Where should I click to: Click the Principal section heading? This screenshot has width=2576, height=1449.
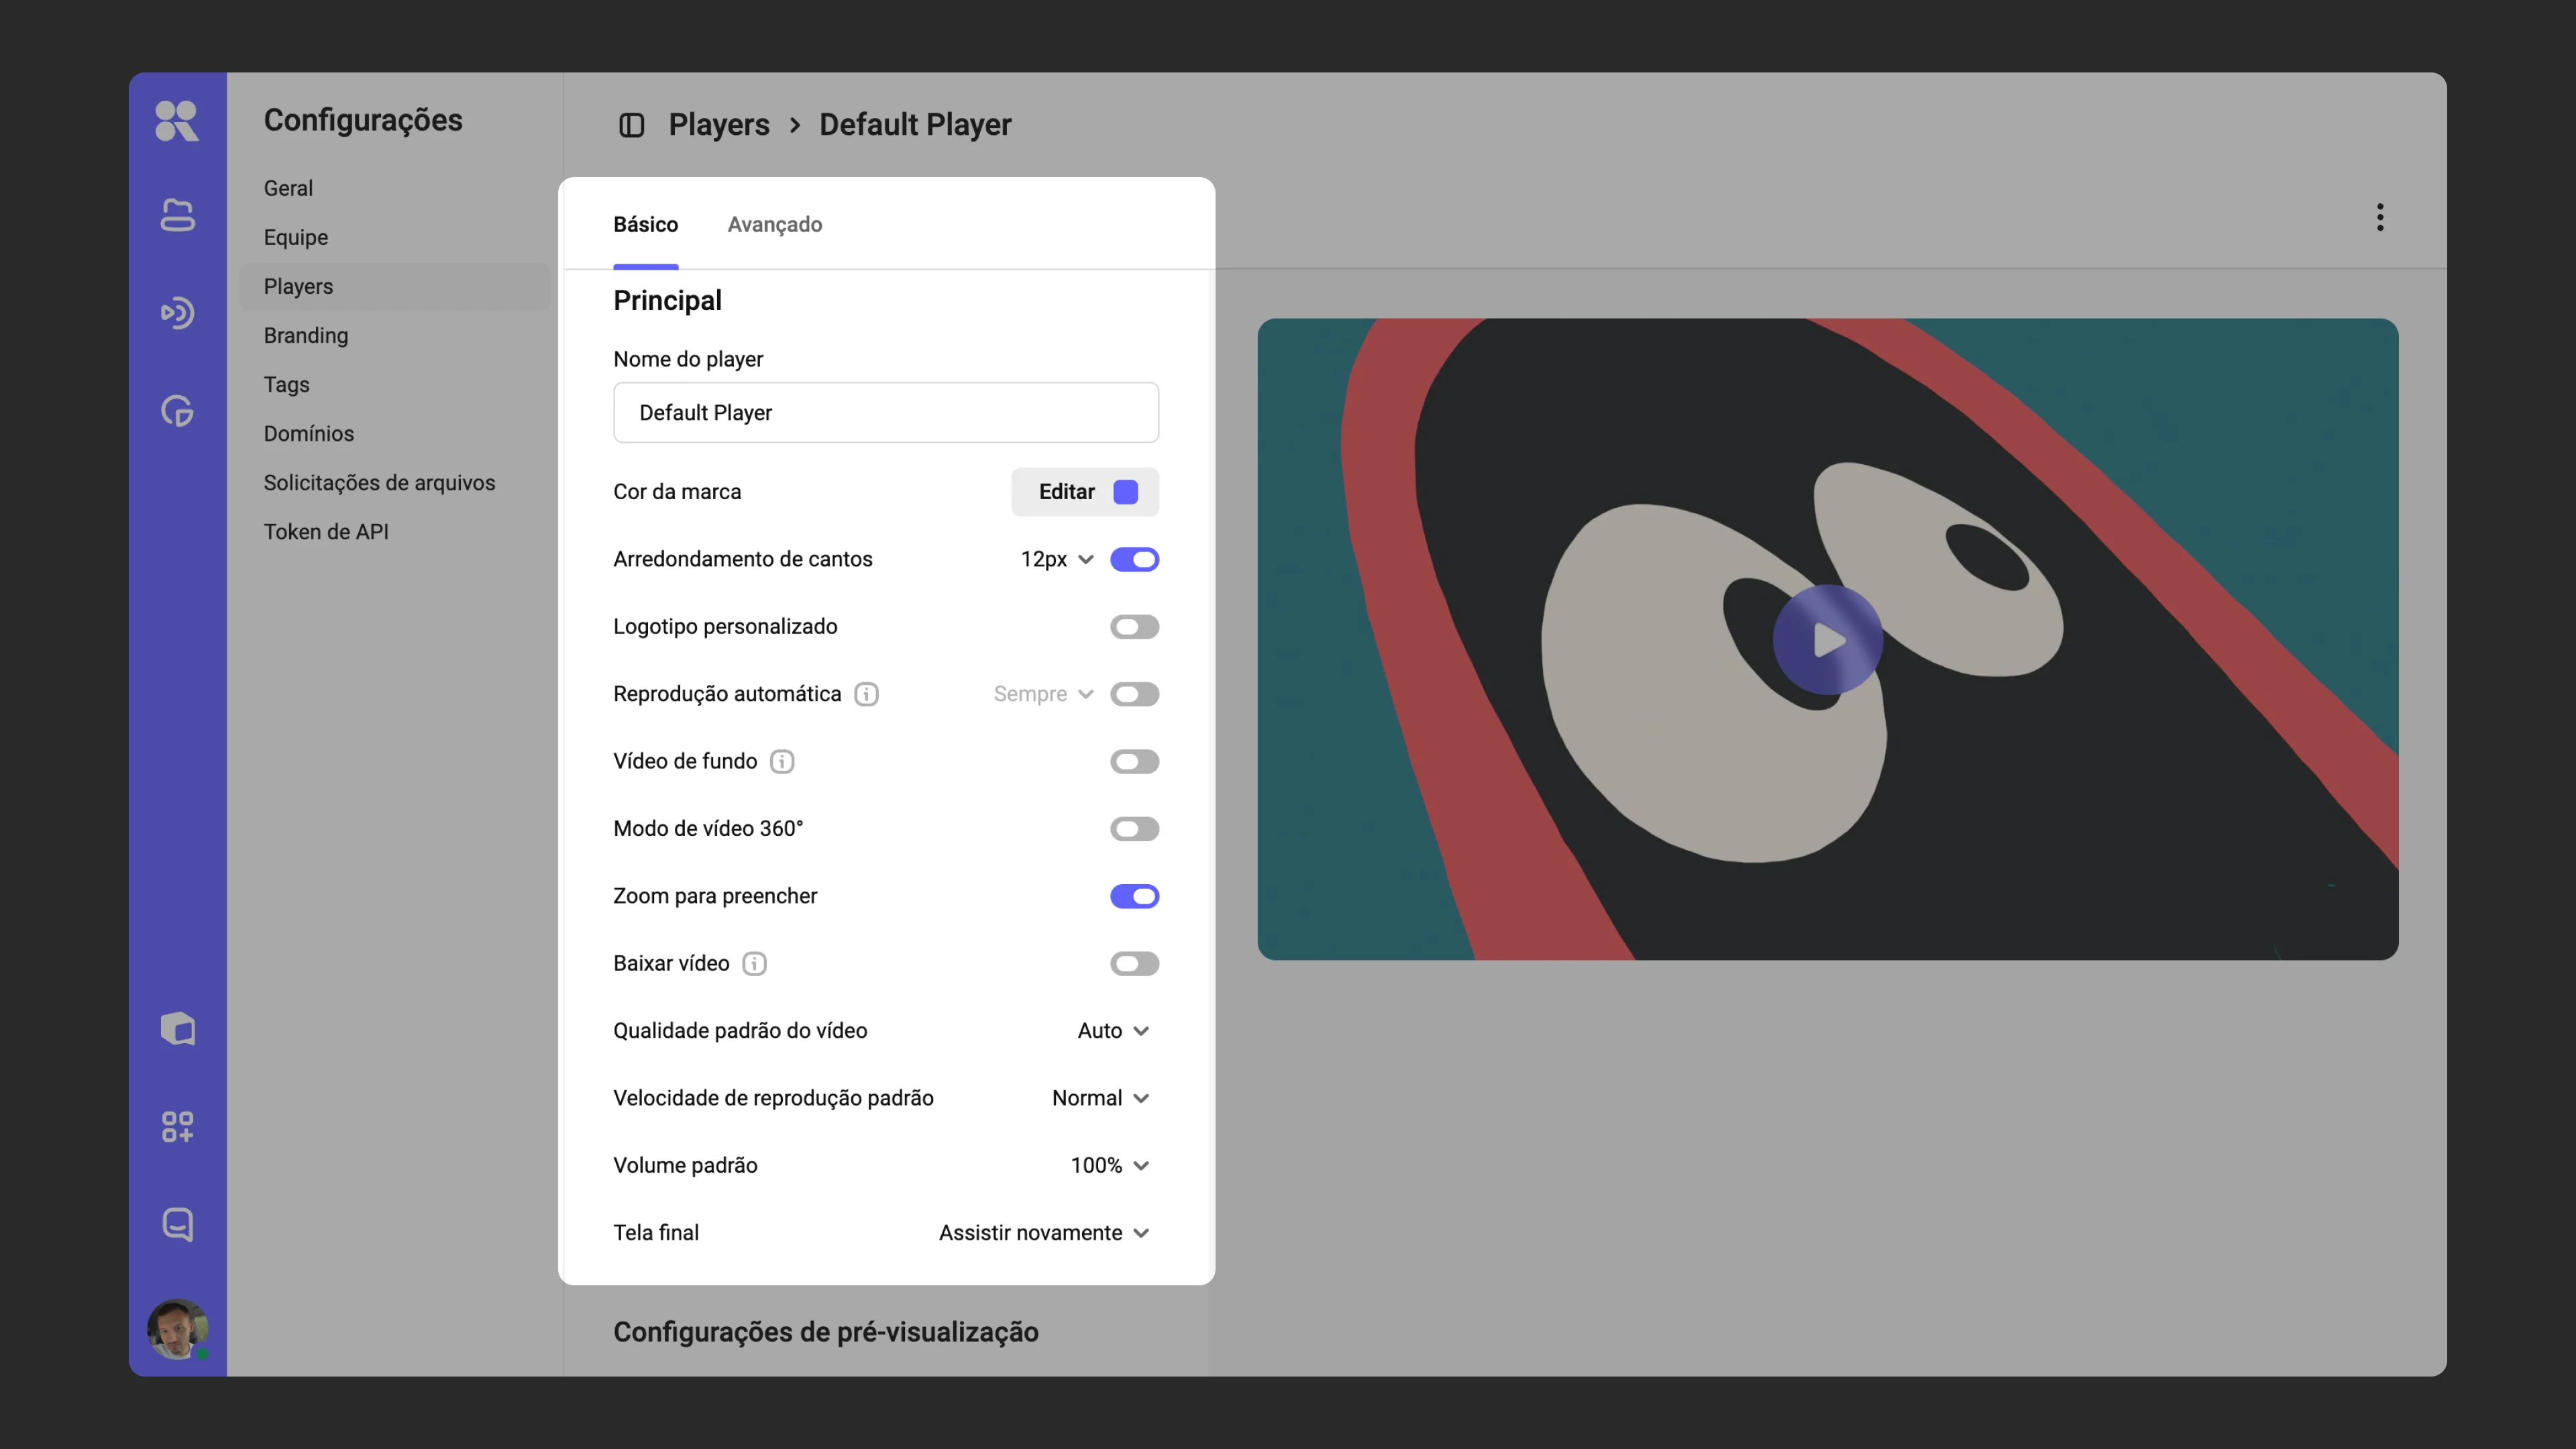tap(667, 301)
